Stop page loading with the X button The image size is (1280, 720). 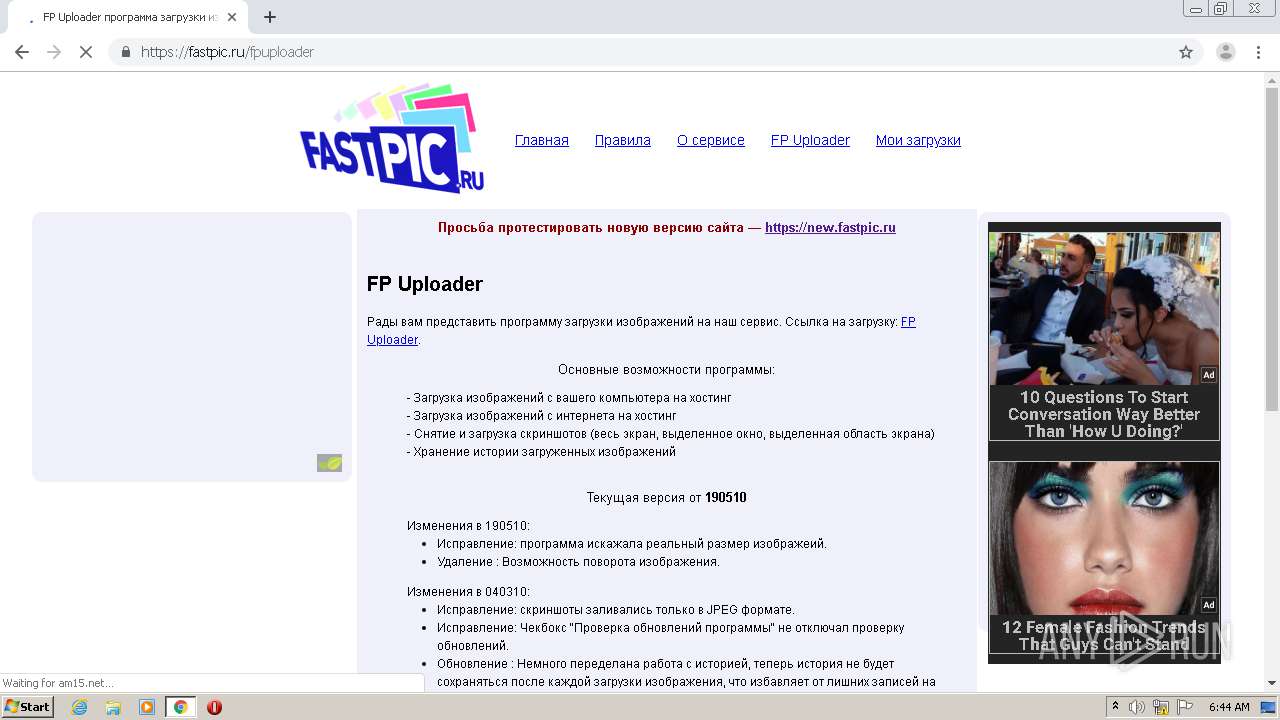pos(86,52)
